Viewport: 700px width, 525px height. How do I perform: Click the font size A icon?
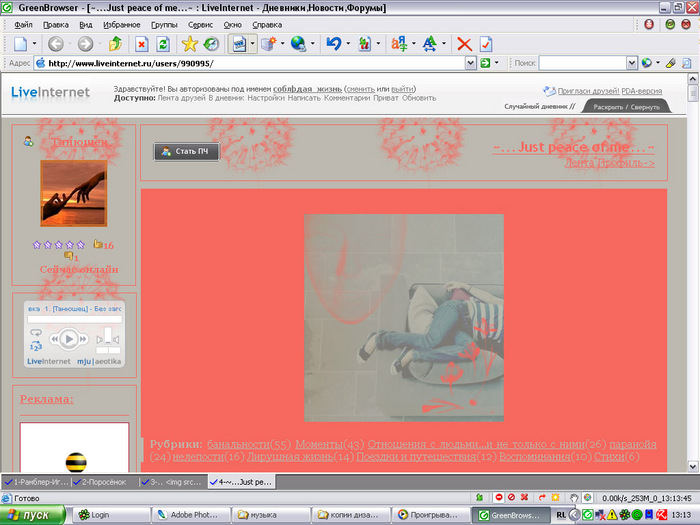(x=429, y=44)
